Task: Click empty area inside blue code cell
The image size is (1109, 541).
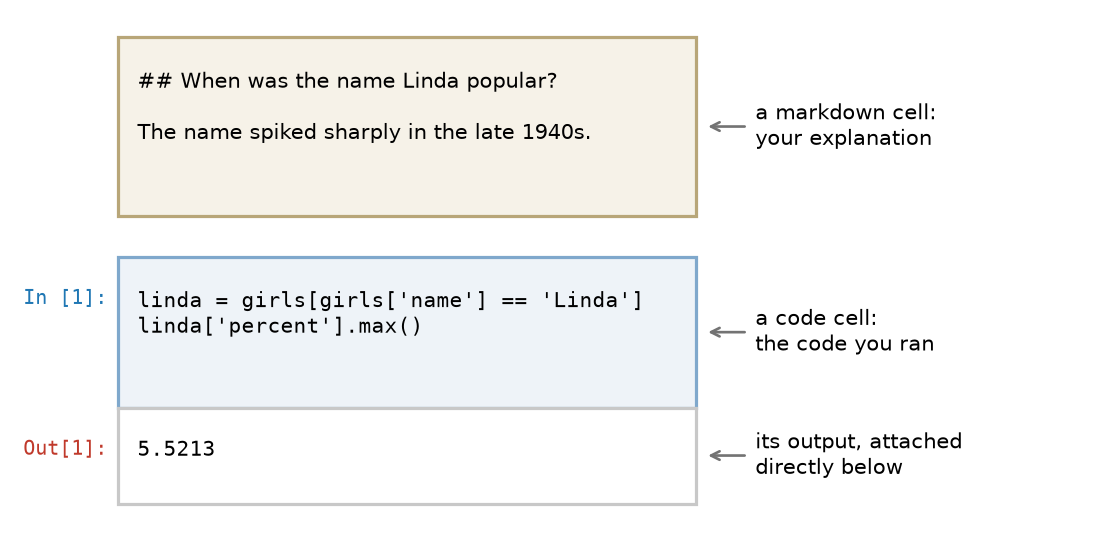Action: tap(407, 373)
